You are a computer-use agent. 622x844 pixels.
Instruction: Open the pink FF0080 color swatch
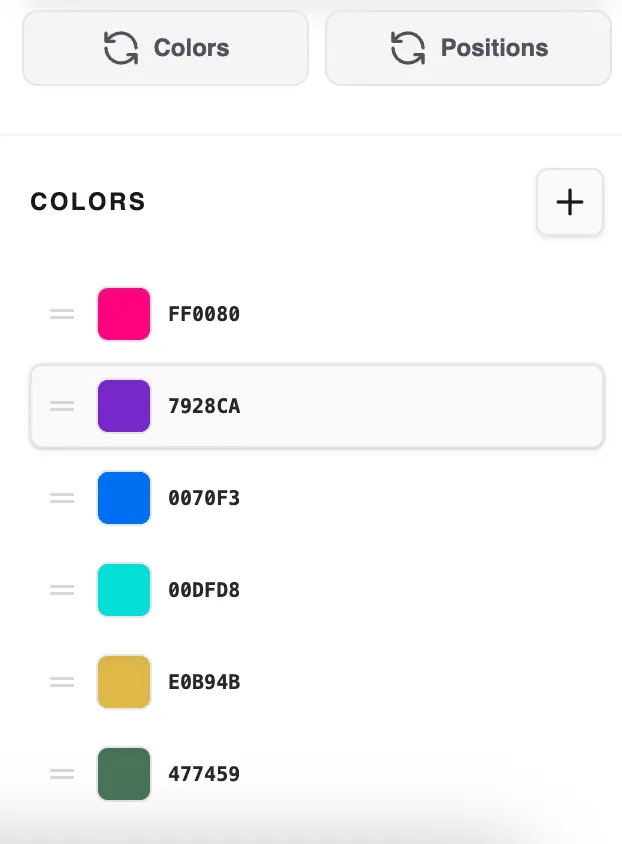coord(124,314)
